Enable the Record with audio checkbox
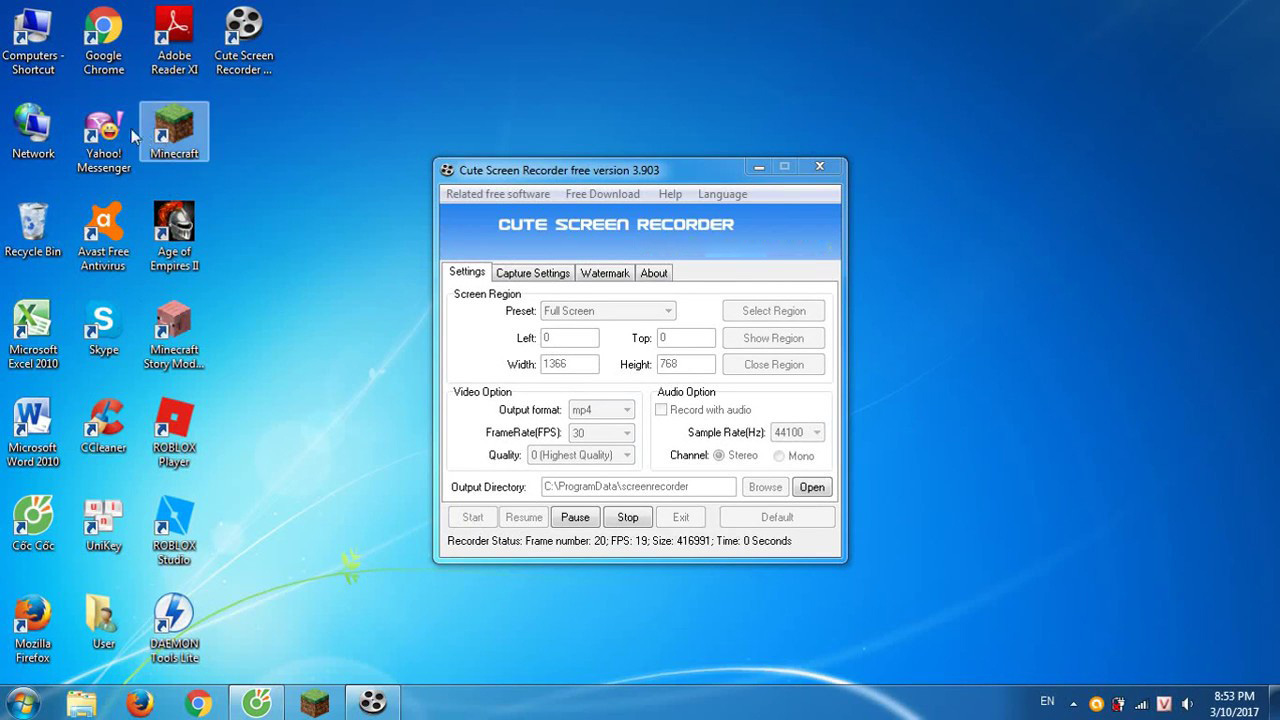This screenshot has width=1280, height=720. tap(661, 410)
